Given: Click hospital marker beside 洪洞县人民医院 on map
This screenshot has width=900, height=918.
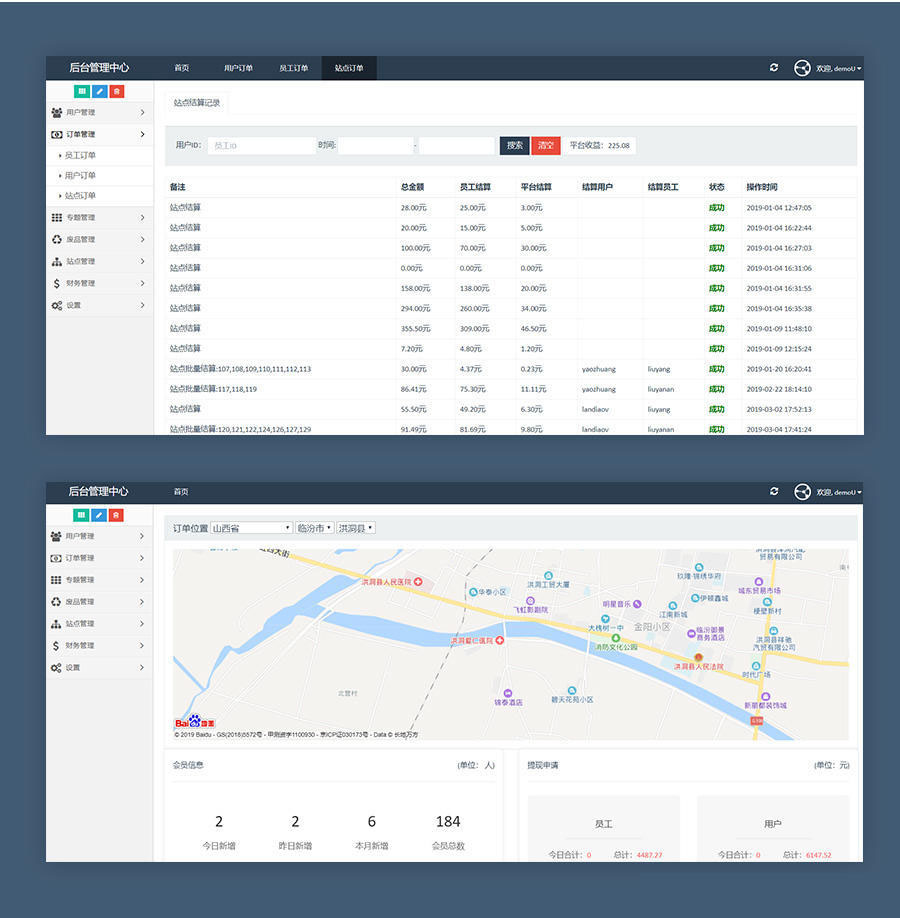Looking at the screenshot, I should 418,582.
